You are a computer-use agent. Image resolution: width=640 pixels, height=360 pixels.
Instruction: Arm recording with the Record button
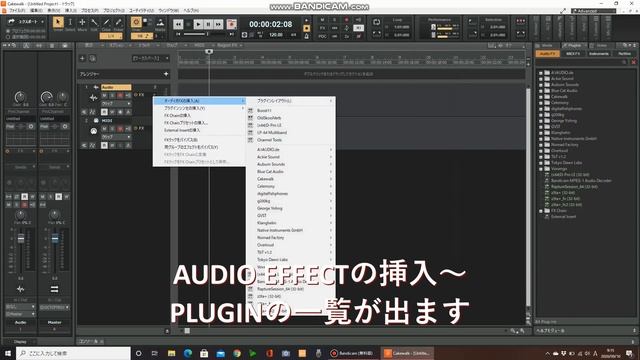[x=231, y=24]
